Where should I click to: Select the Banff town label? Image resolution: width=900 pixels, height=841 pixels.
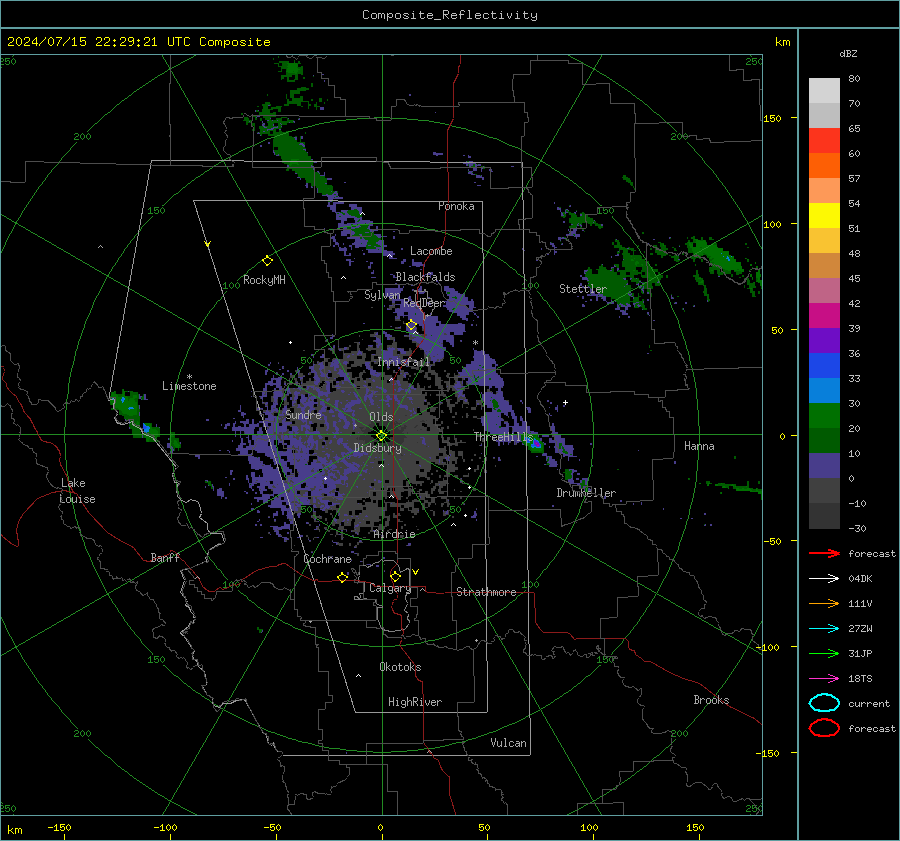(x=165, y=557)
